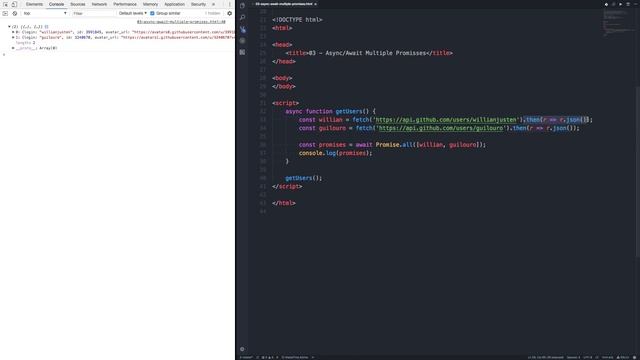Screen dimensions: 640x360
Task: Click the 'length: 2' property row
Action: point(25,42)
